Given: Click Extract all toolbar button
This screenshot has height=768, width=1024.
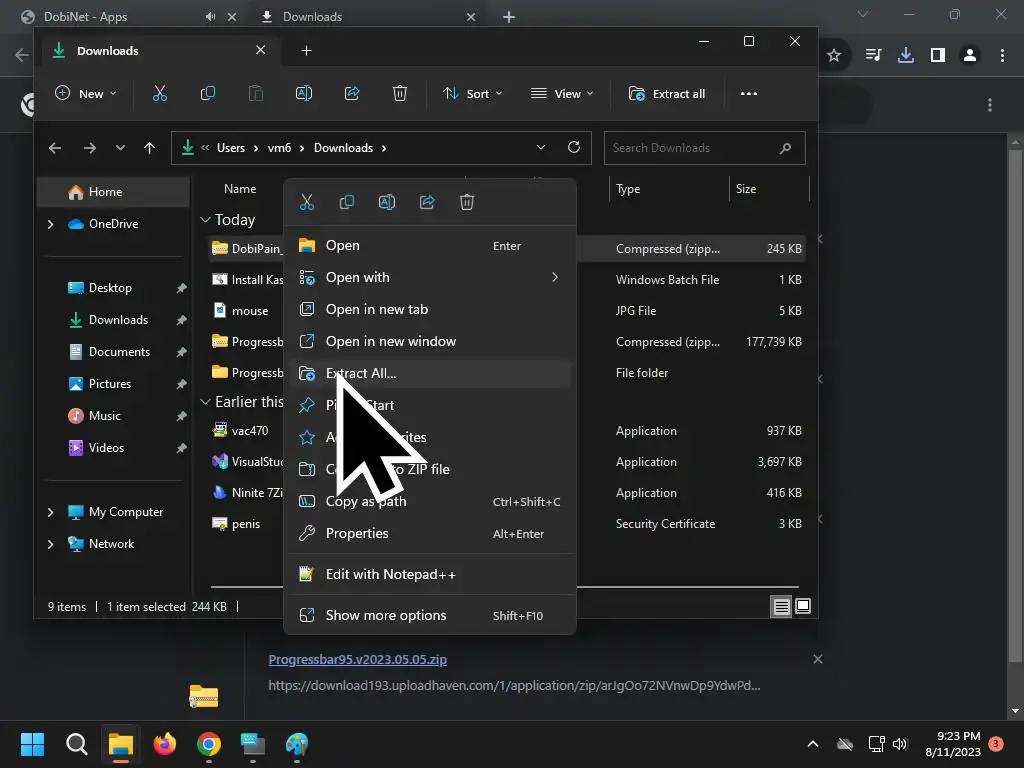Looking at the screenshot, I should pyautogui.click(x=667, y=93).
